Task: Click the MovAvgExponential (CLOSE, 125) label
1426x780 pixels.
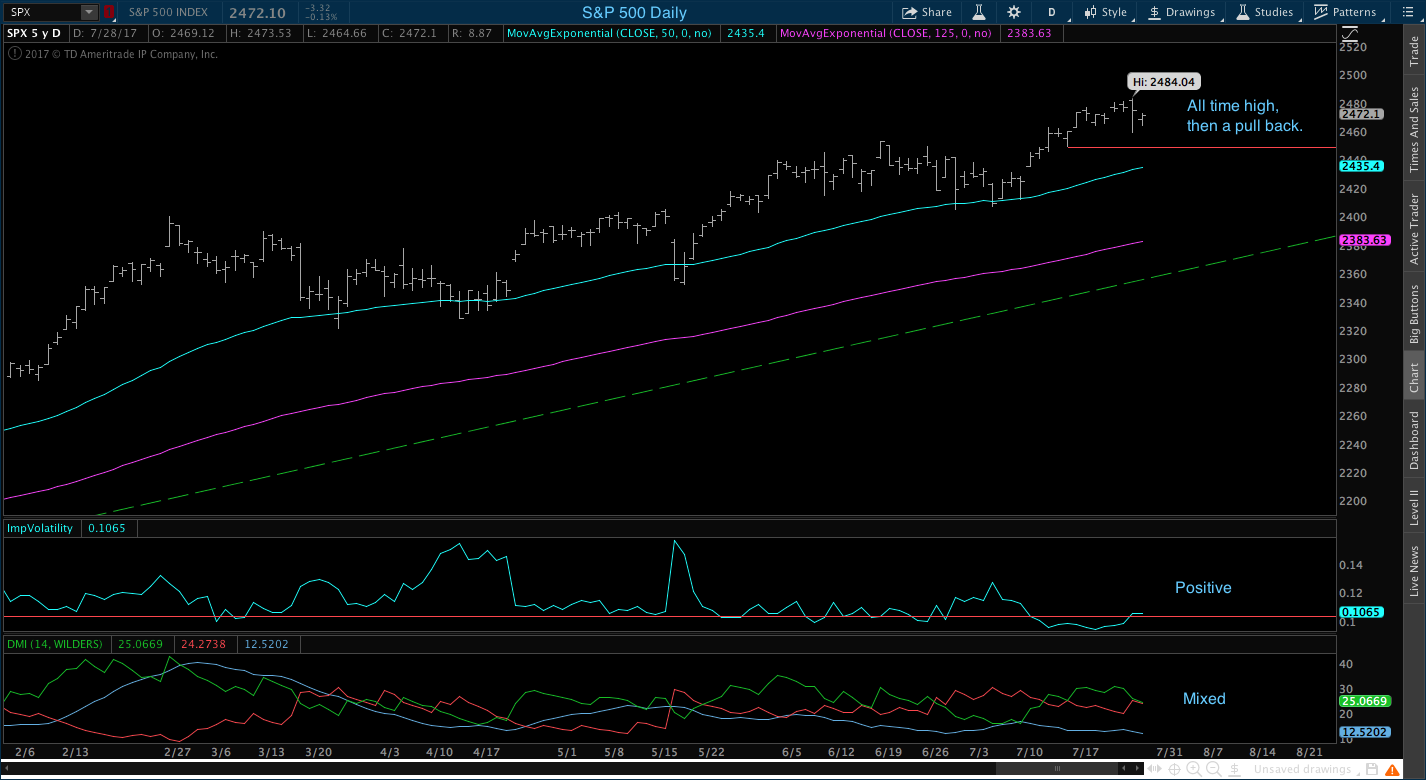Action: (x=886, y=33)
